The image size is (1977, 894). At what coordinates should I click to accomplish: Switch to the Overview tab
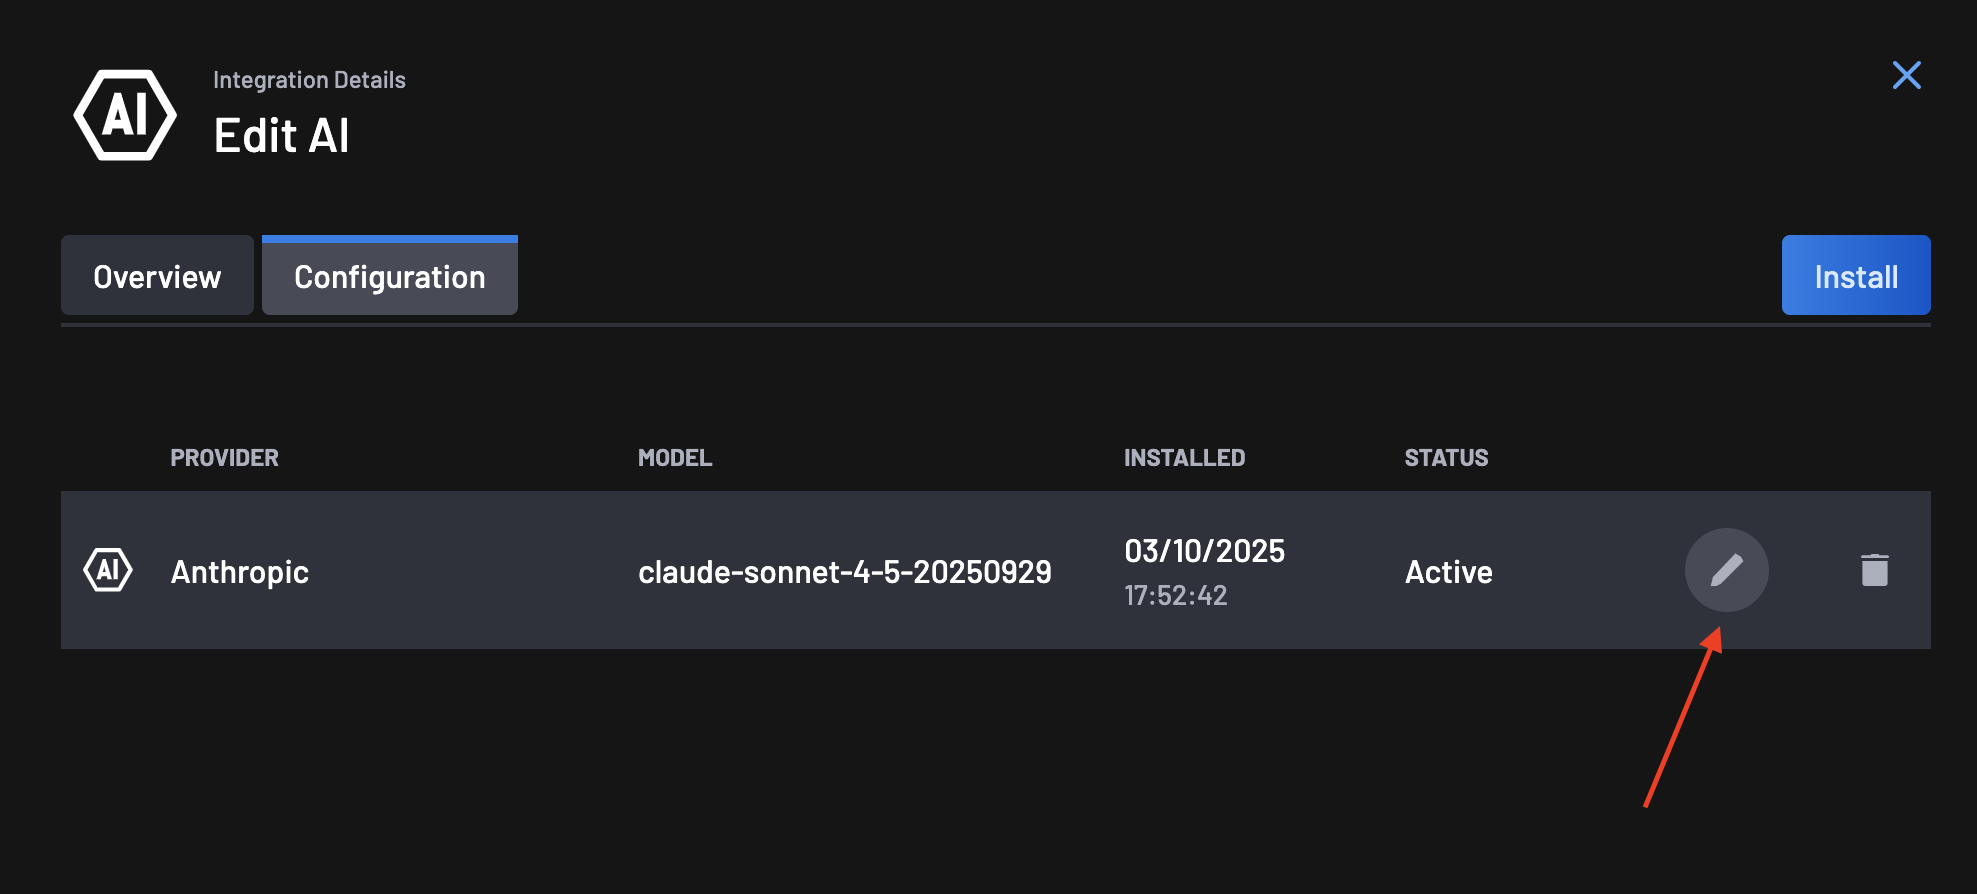coord(156,275)
